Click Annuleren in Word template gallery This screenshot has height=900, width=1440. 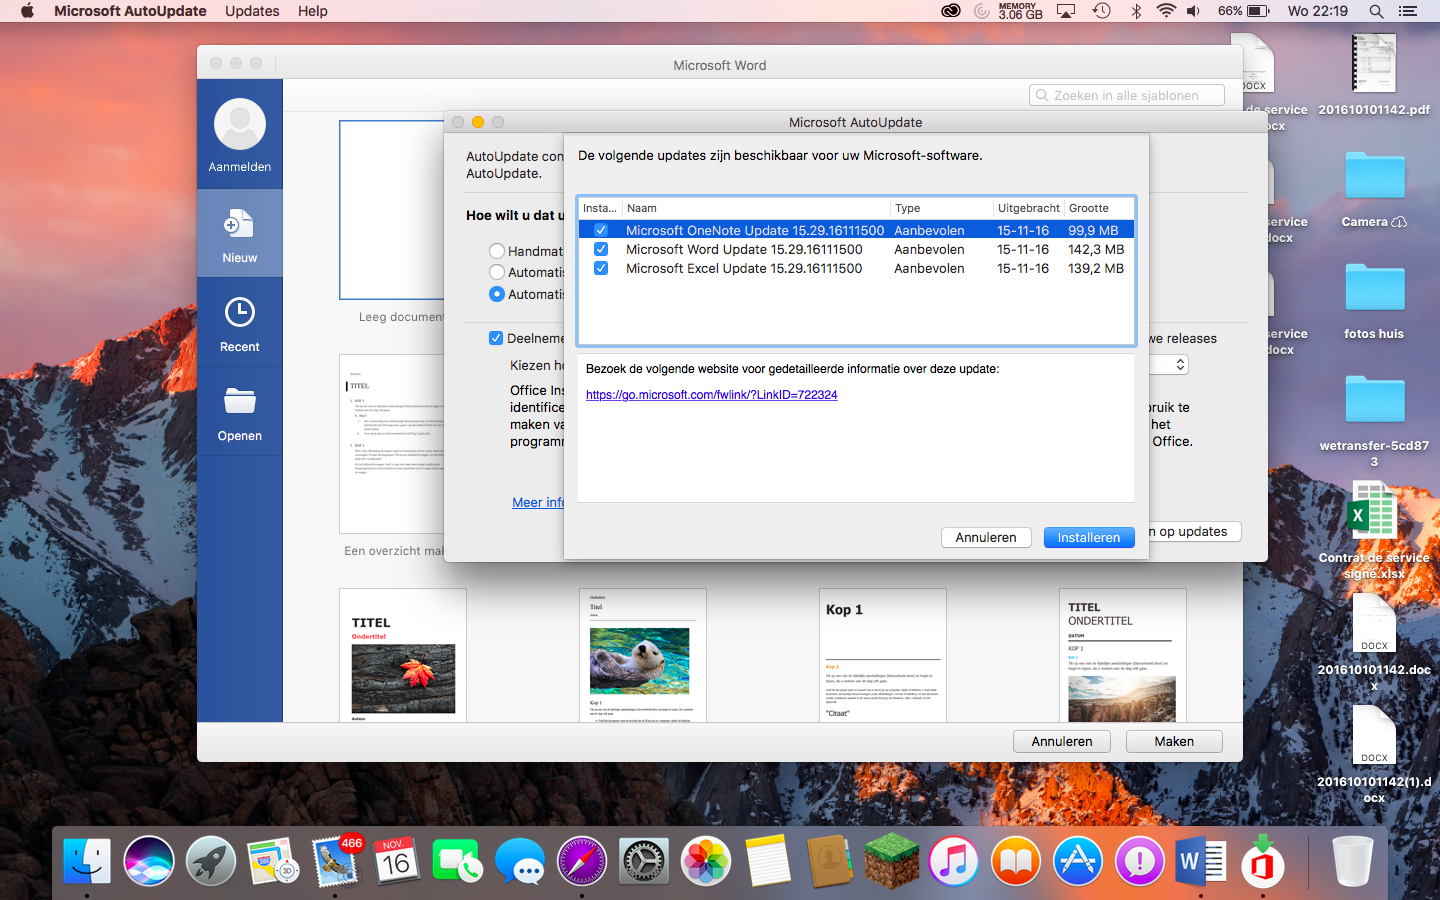1062,741
